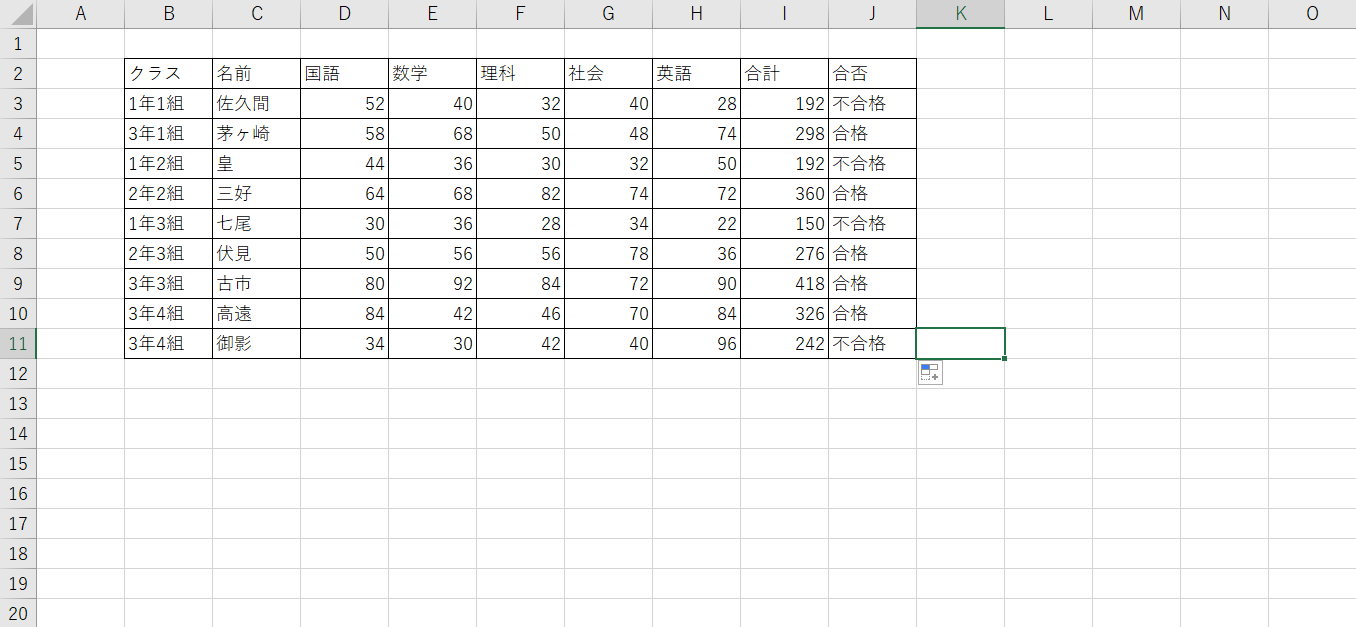Click the active empty cell K11
The image size is (1356, 627).
pyautogui.click(x=961, y=344)
